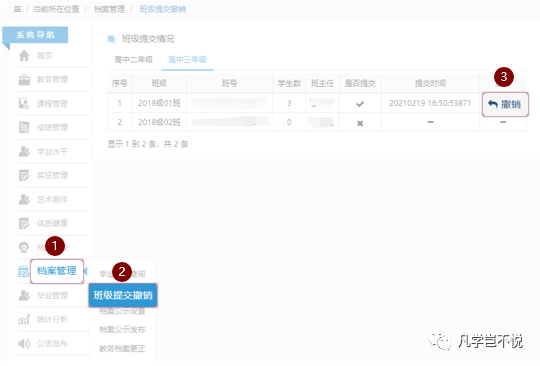
Task: Click the 统计分析 chart icon
Action: pyautogui.click(x=24, y=319)
